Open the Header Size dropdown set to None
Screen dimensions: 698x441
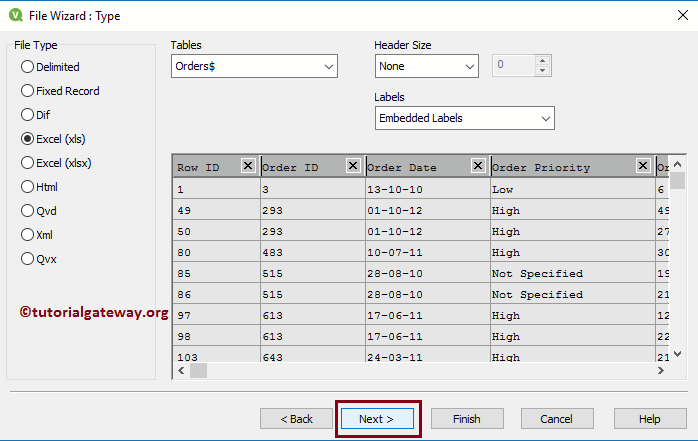point(426,66)
